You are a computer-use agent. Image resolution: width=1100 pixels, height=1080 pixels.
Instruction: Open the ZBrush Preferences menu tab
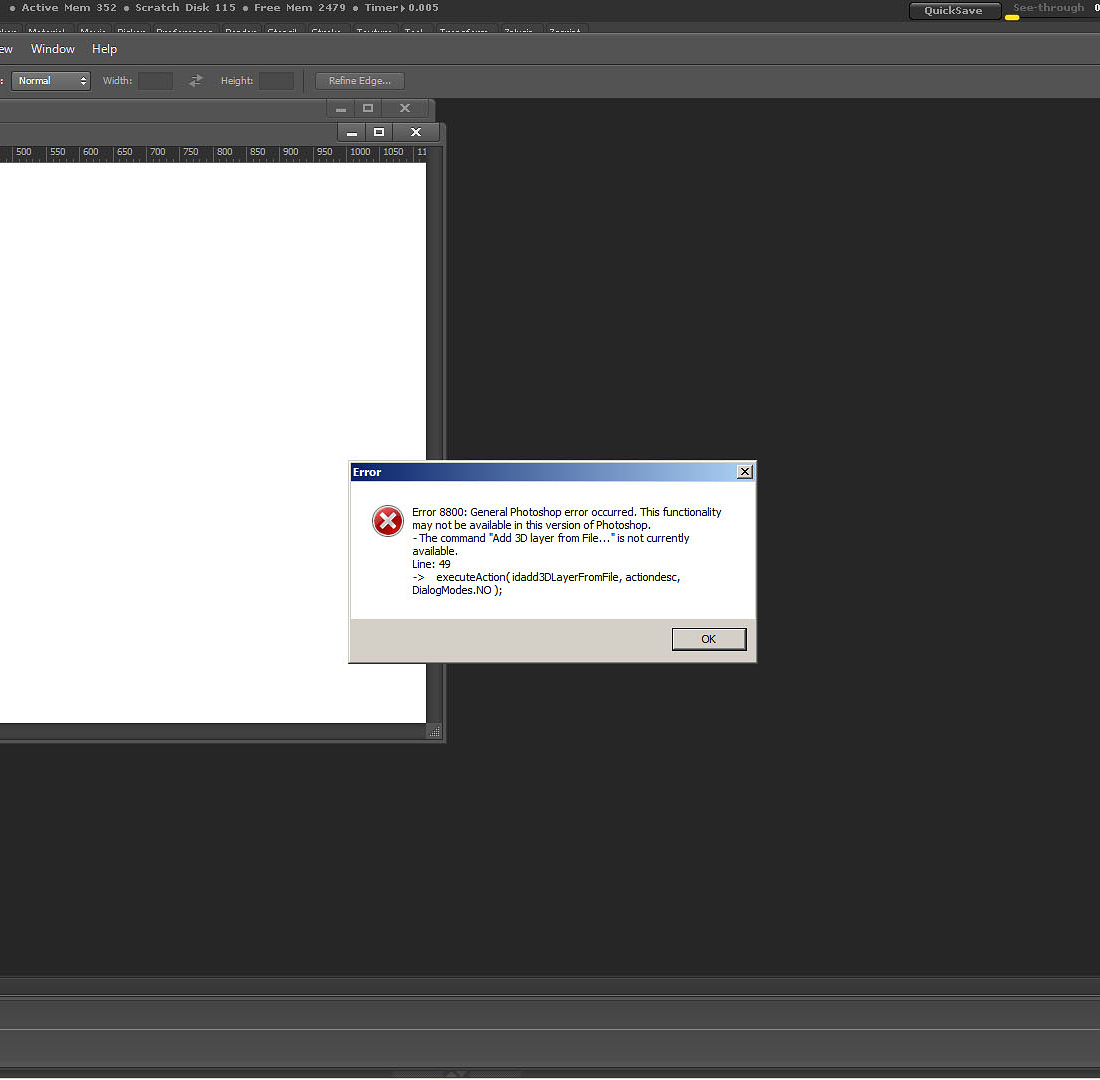184,30
